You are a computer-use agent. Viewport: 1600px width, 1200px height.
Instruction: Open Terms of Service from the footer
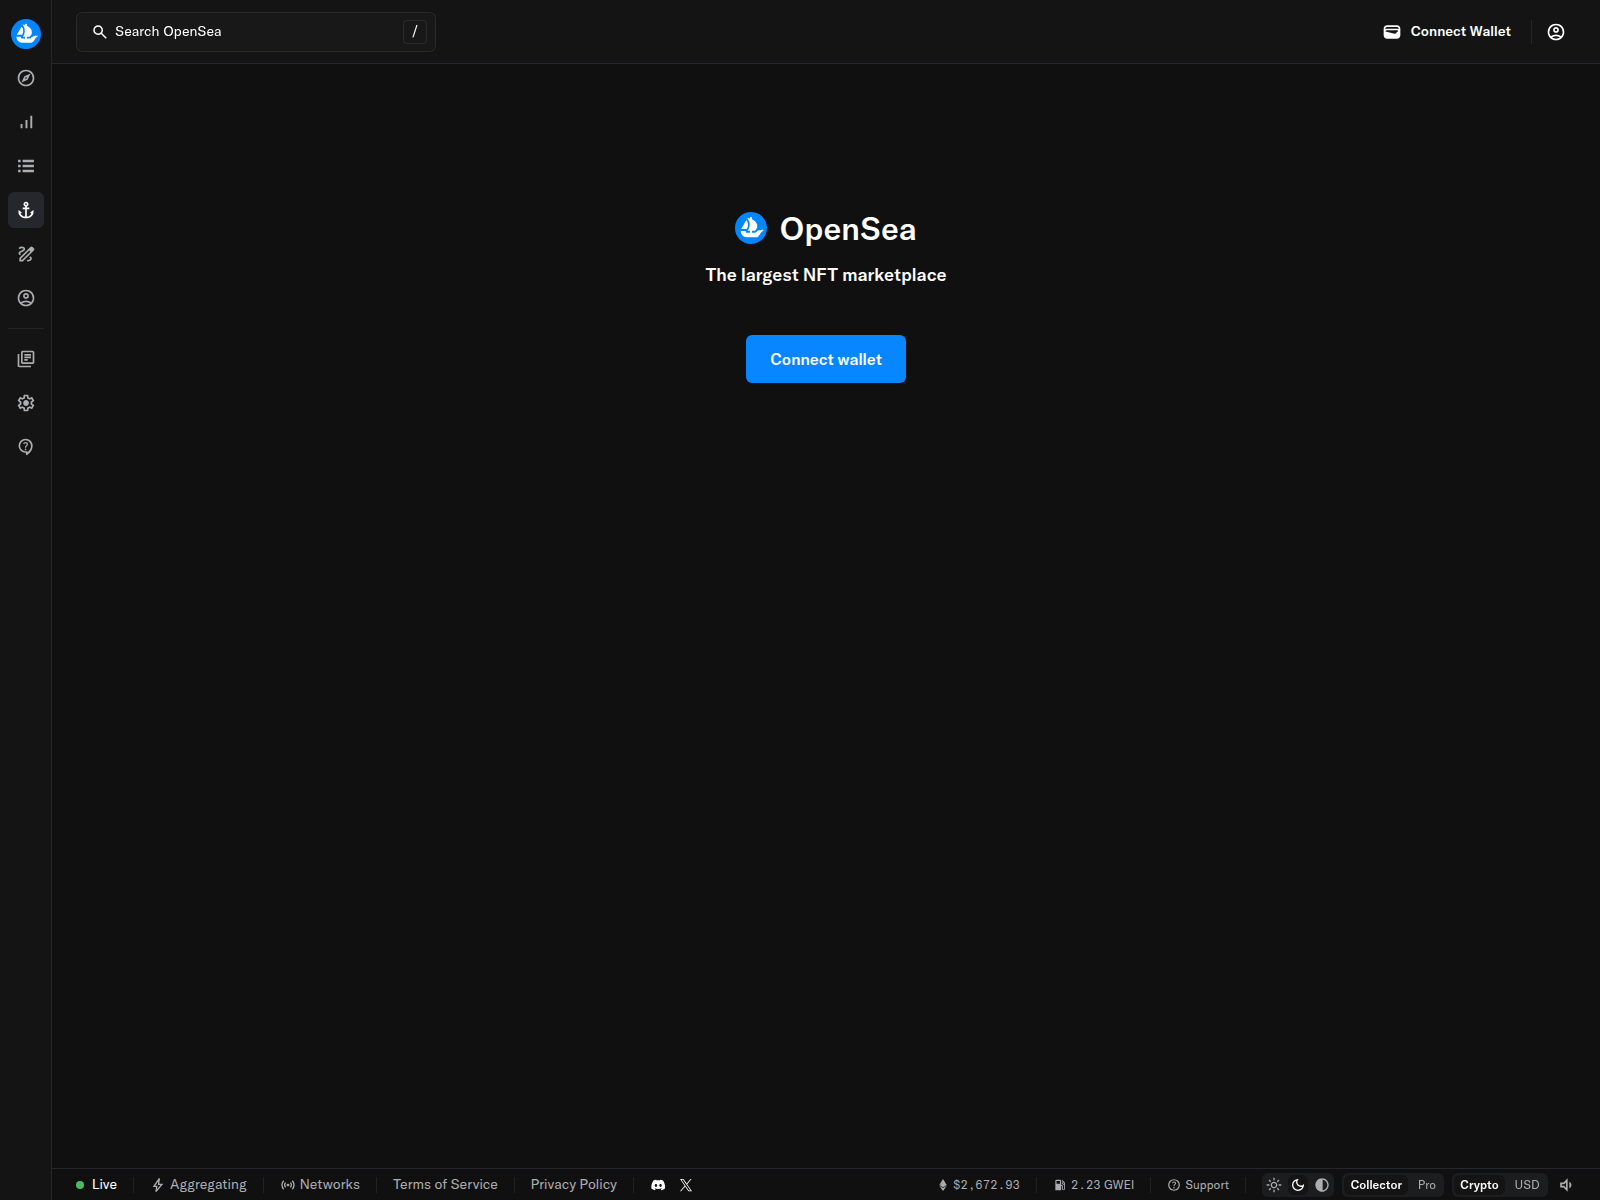pos(445,1184)
